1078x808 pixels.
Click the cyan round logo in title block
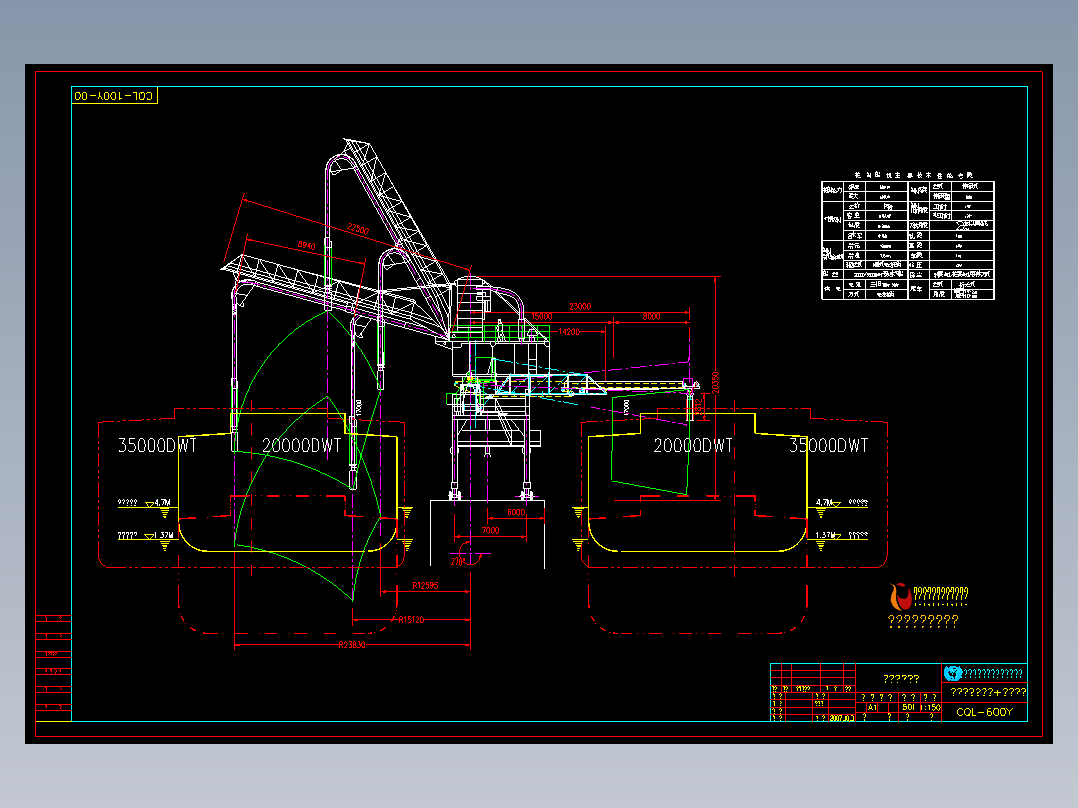tap(953, 673)
